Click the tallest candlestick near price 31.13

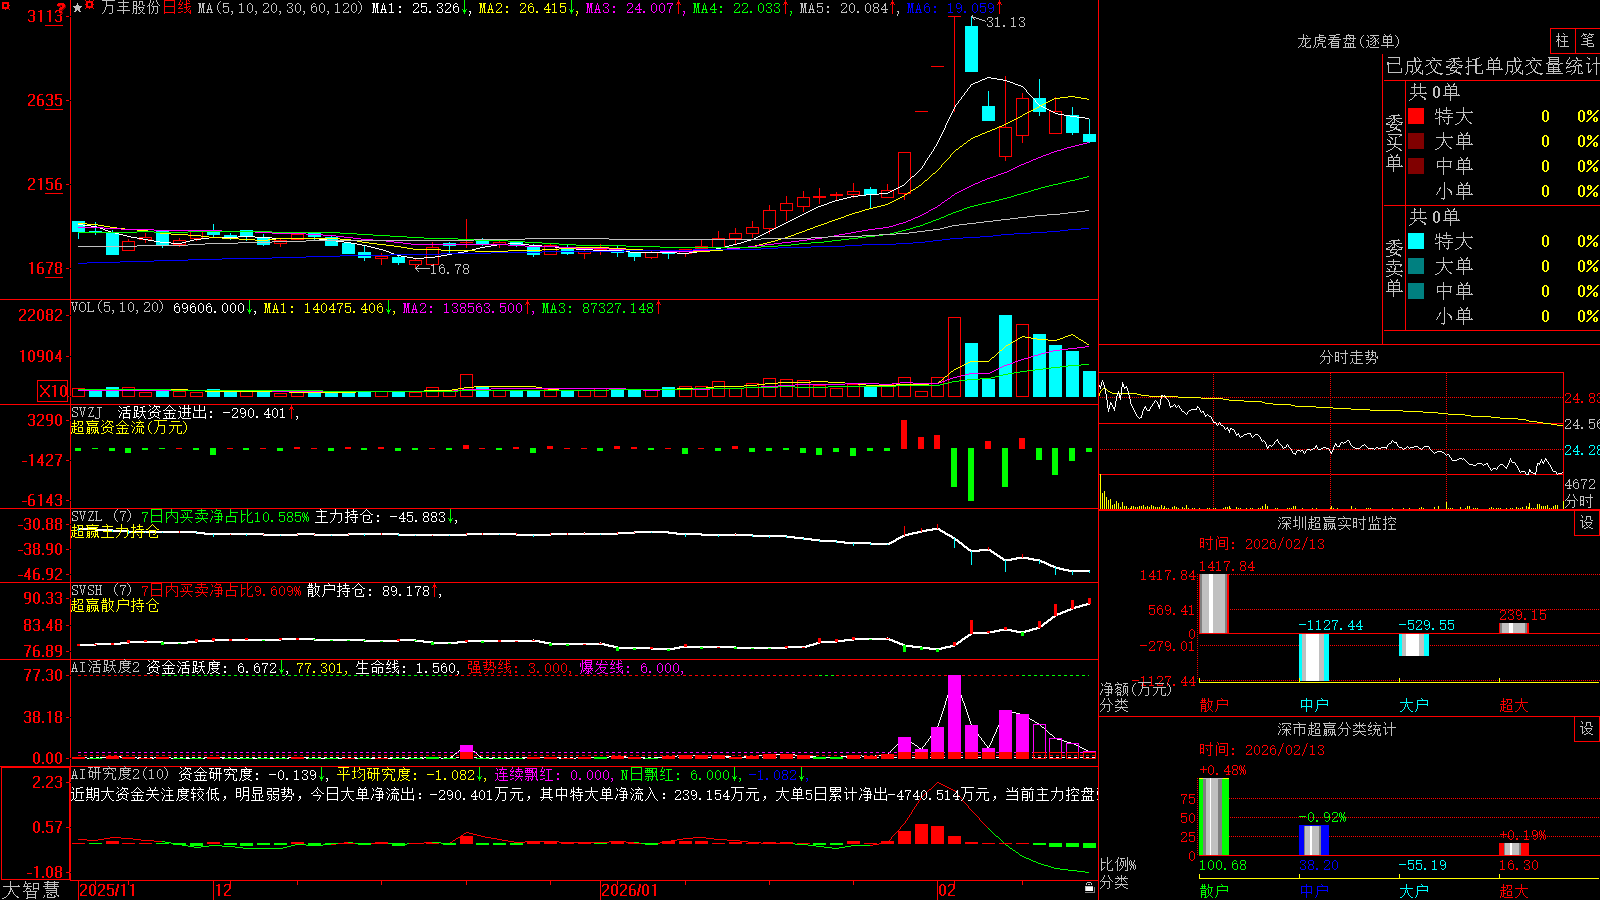point(971,46)
